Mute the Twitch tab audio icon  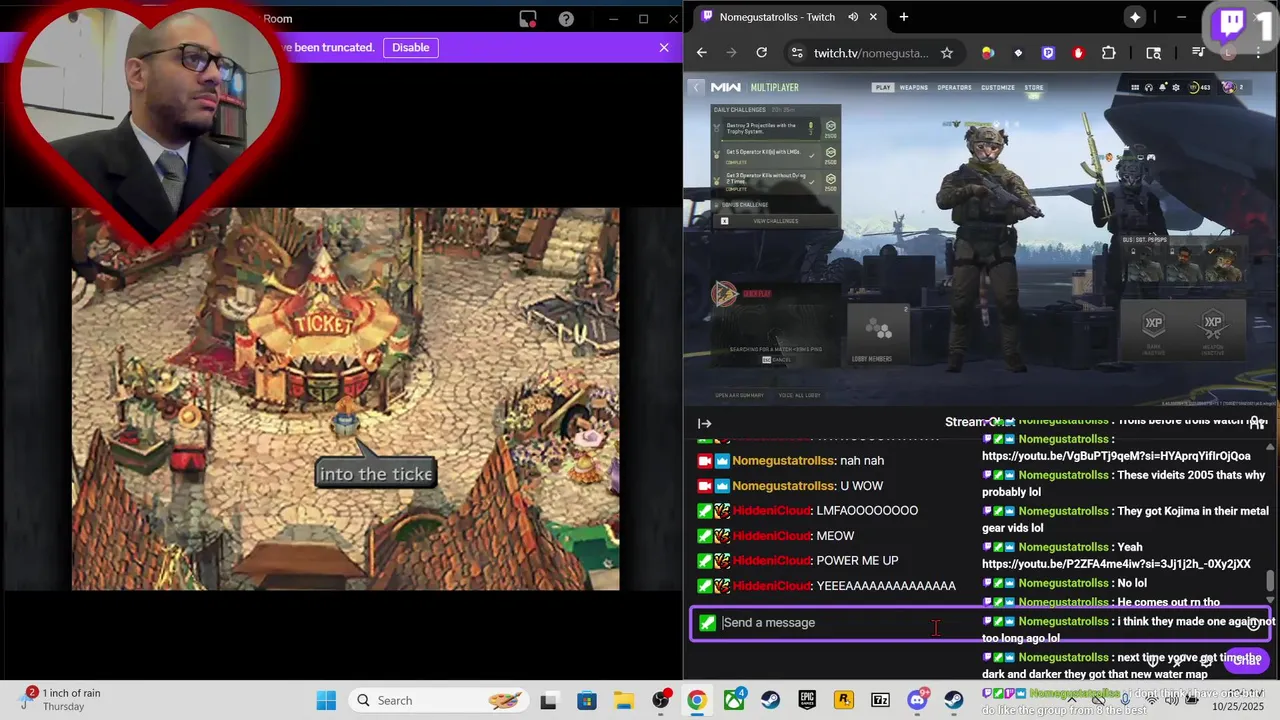tap(853, 17)
